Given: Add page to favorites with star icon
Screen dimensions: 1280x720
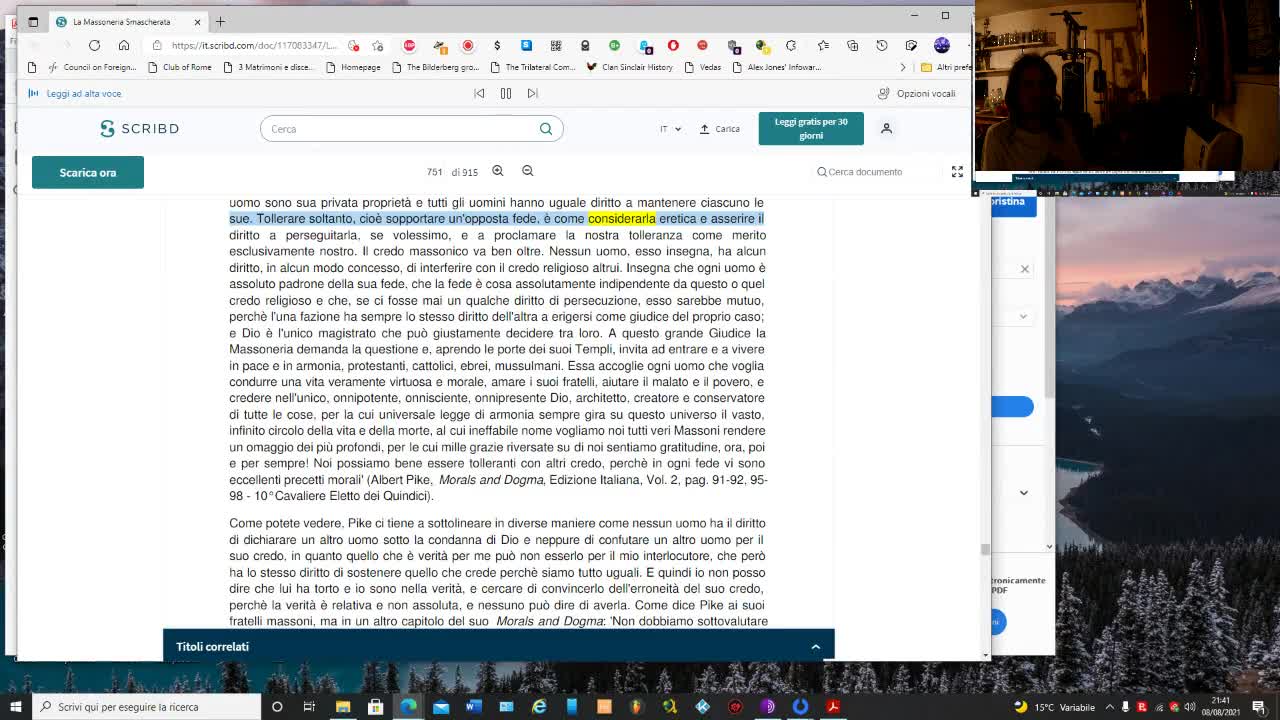Looking at the screenshot, I should click(378, 45).
